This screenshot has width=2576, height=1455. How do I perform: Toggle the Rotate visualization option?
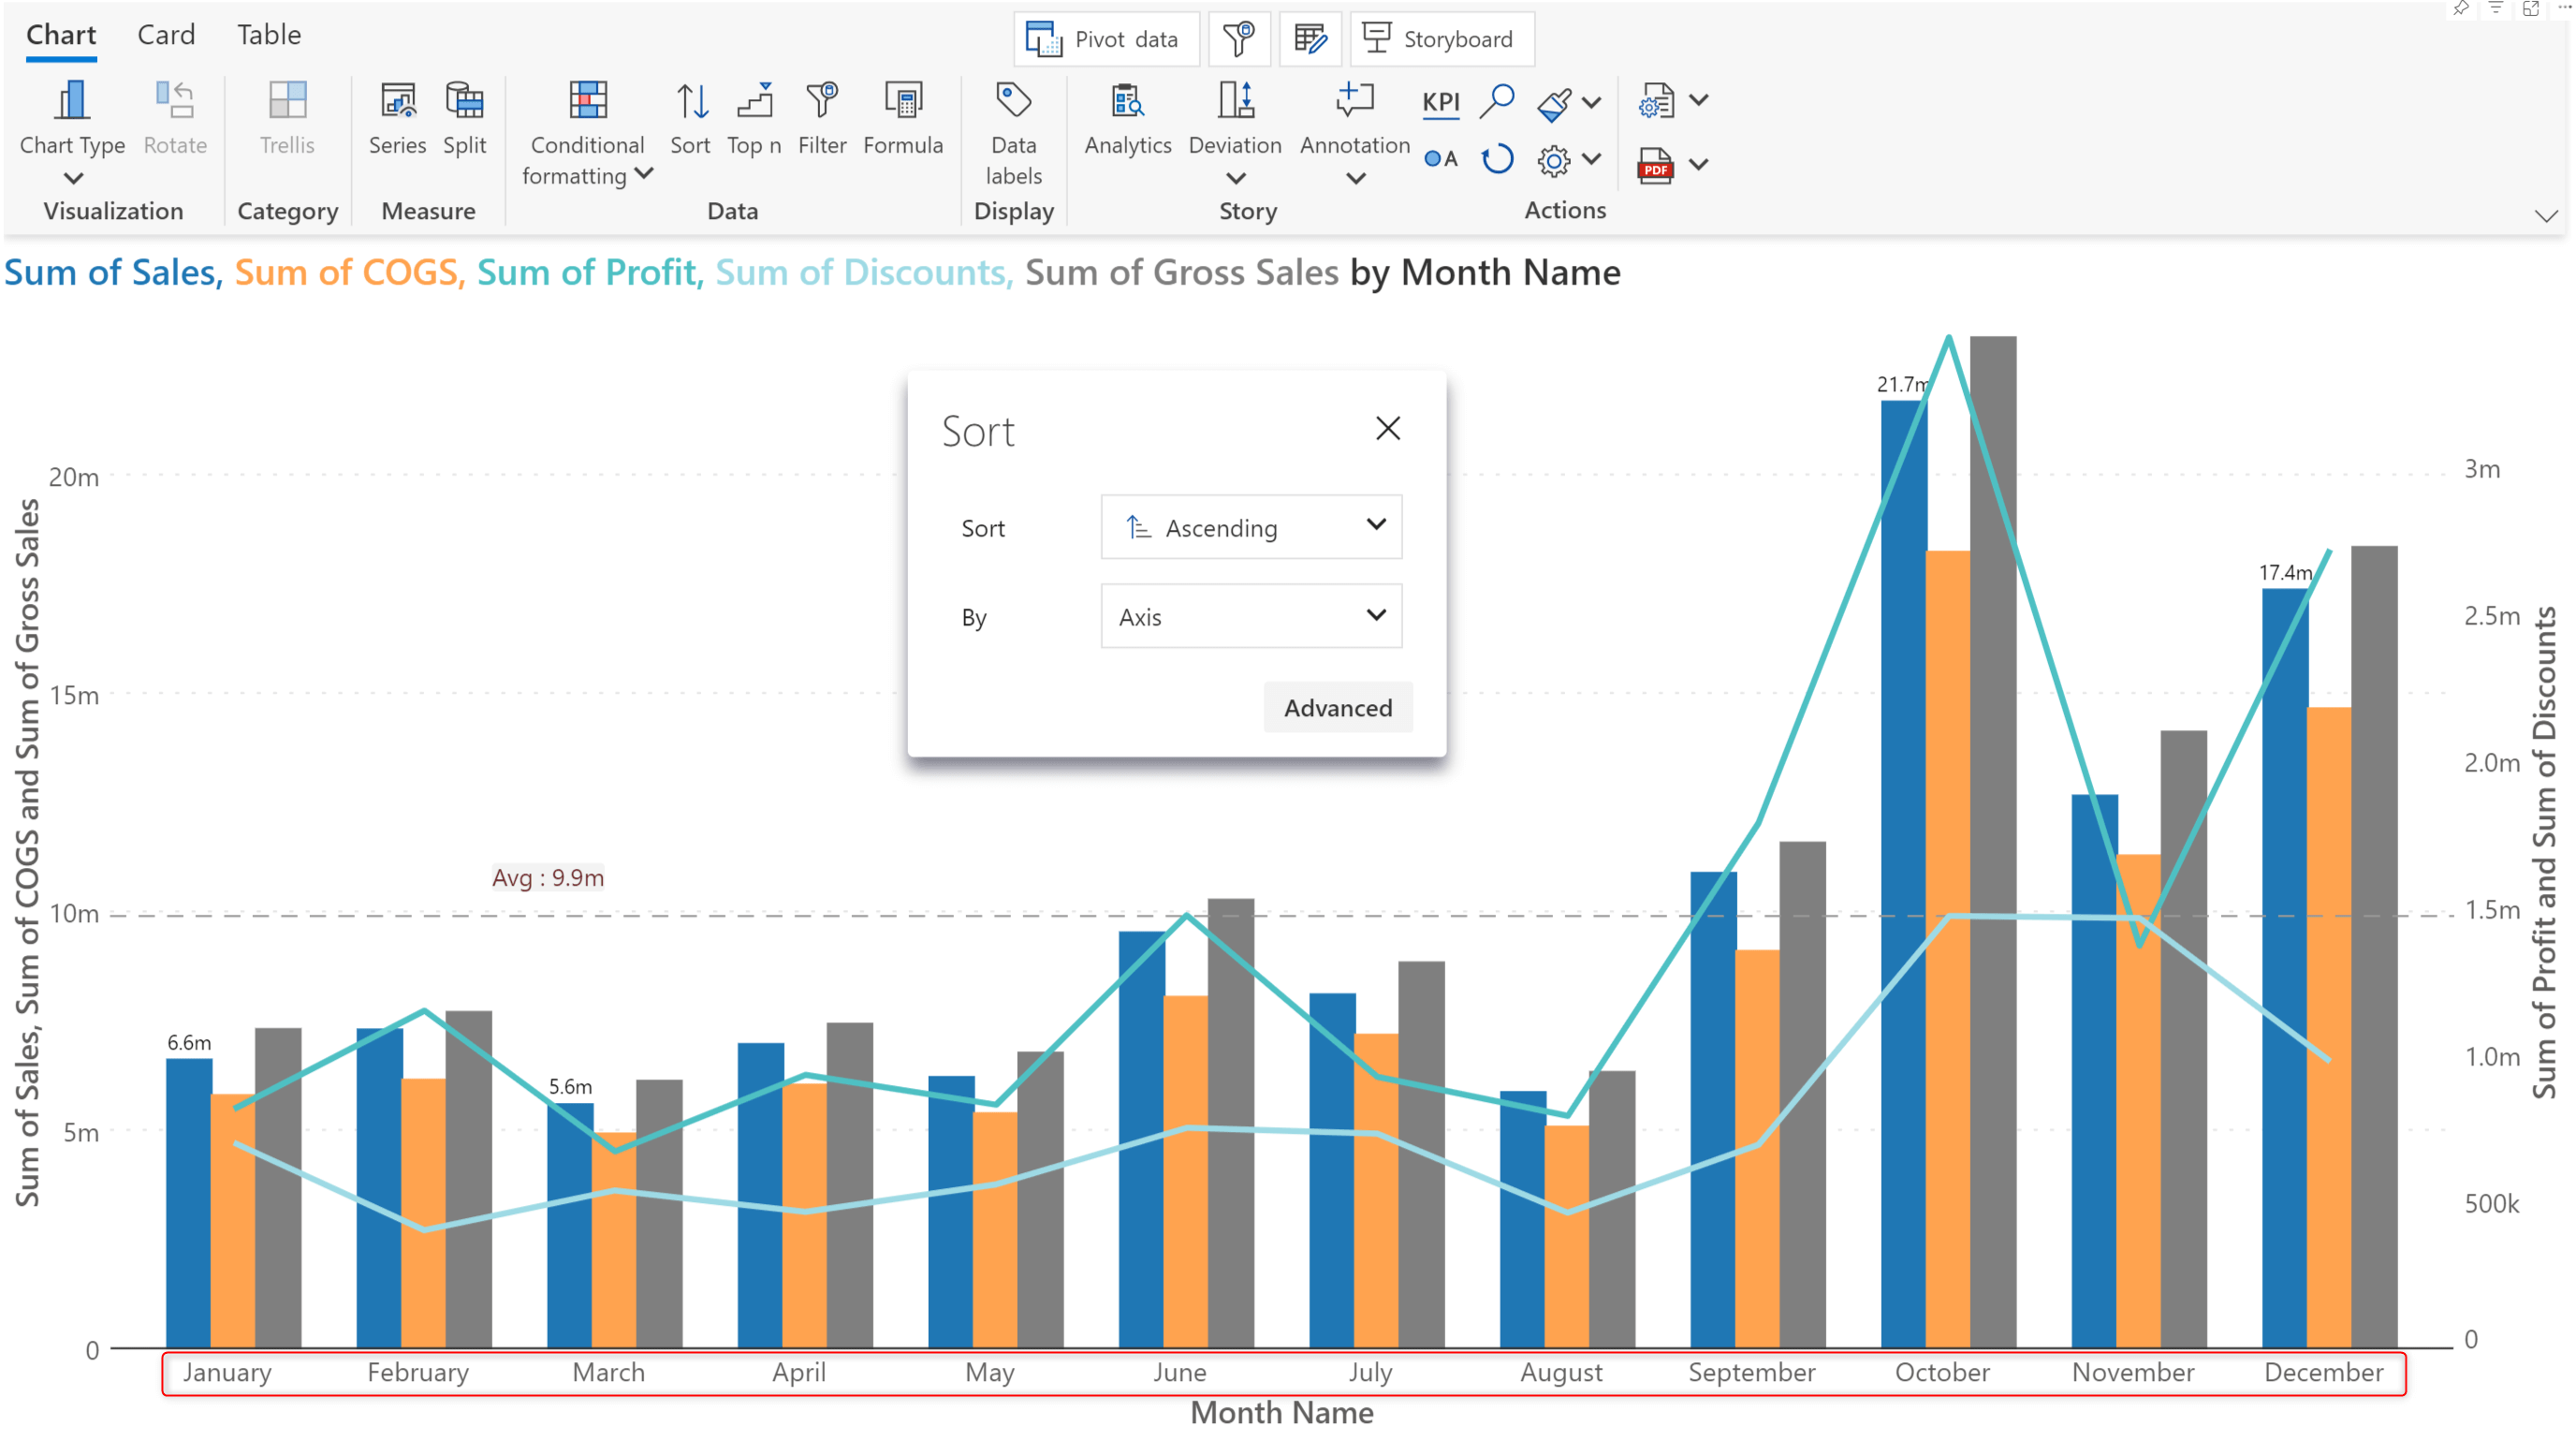(173, 121)
